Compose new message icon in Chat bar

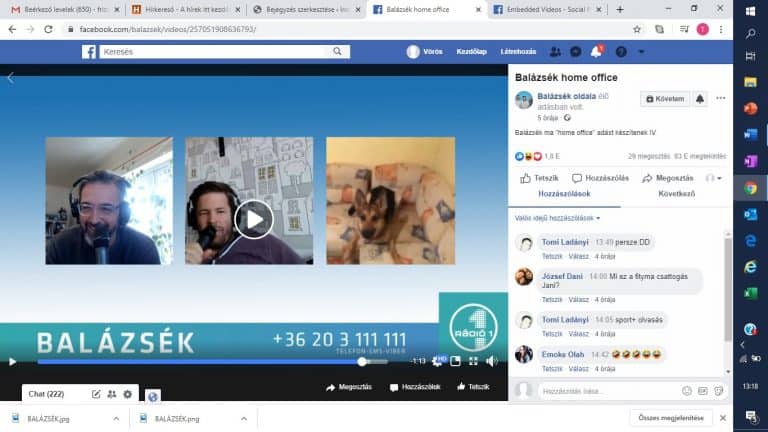pos(96,394)
